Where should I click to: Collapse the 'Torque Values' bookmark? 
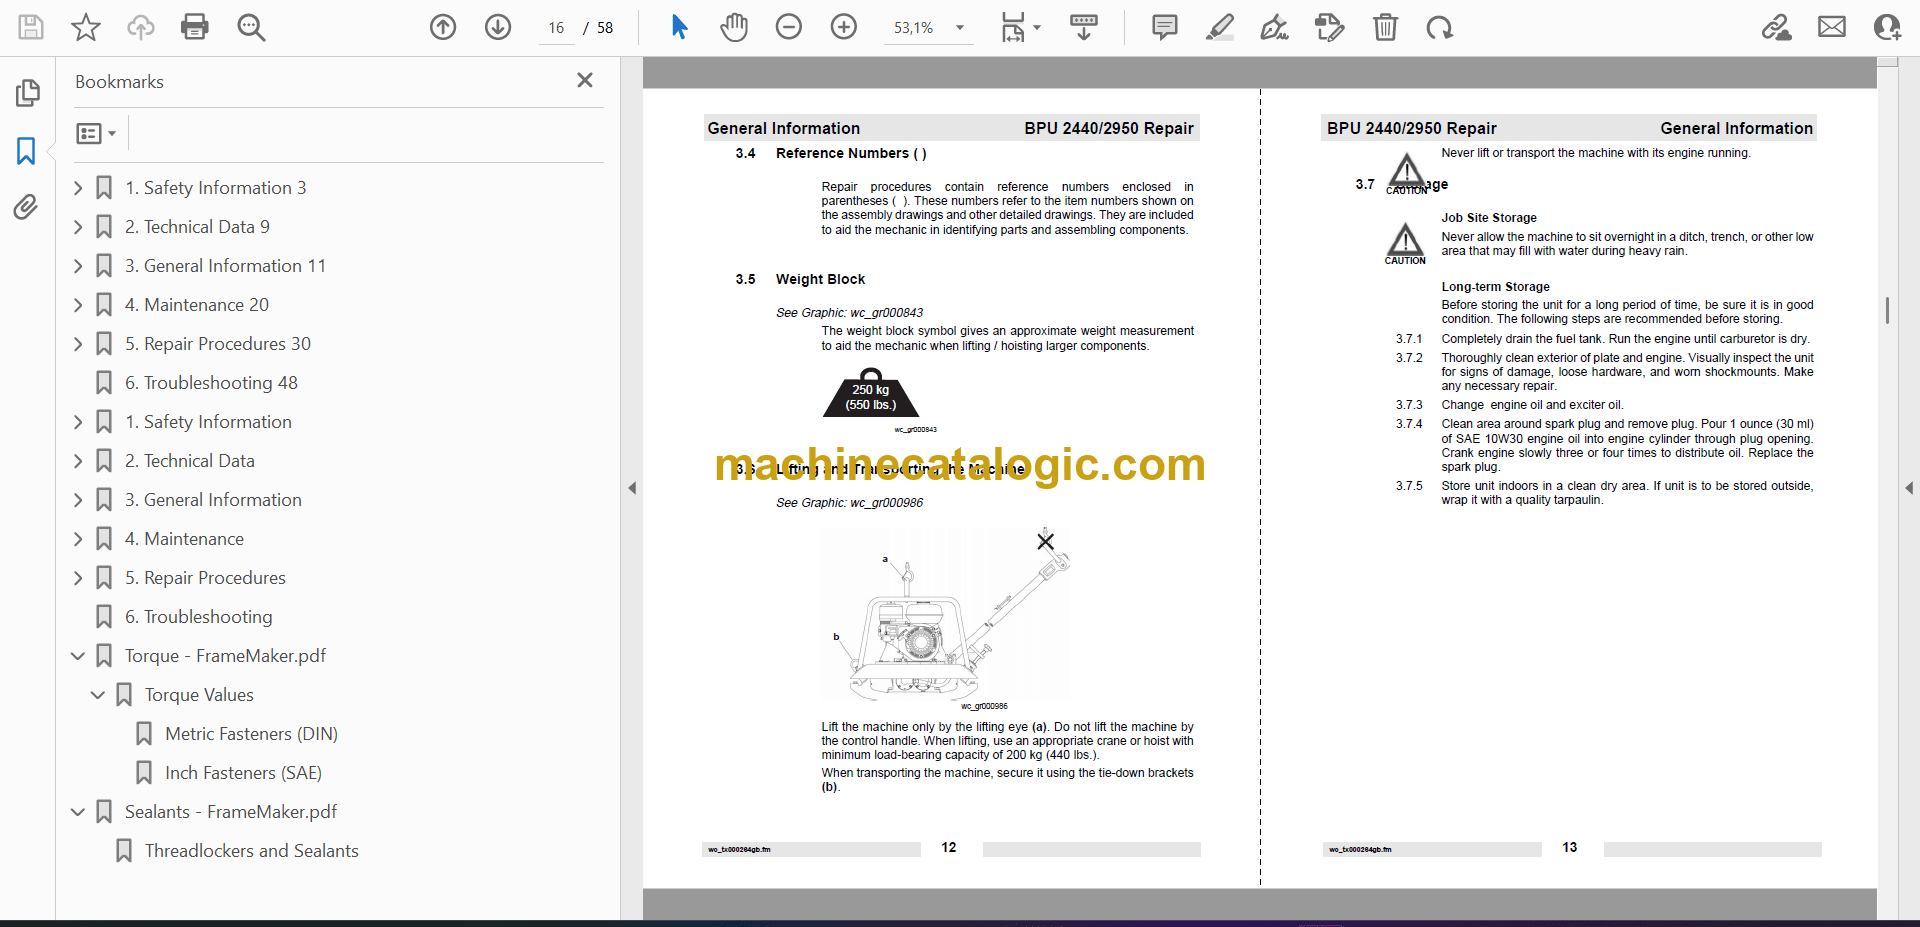pos(98,695)
